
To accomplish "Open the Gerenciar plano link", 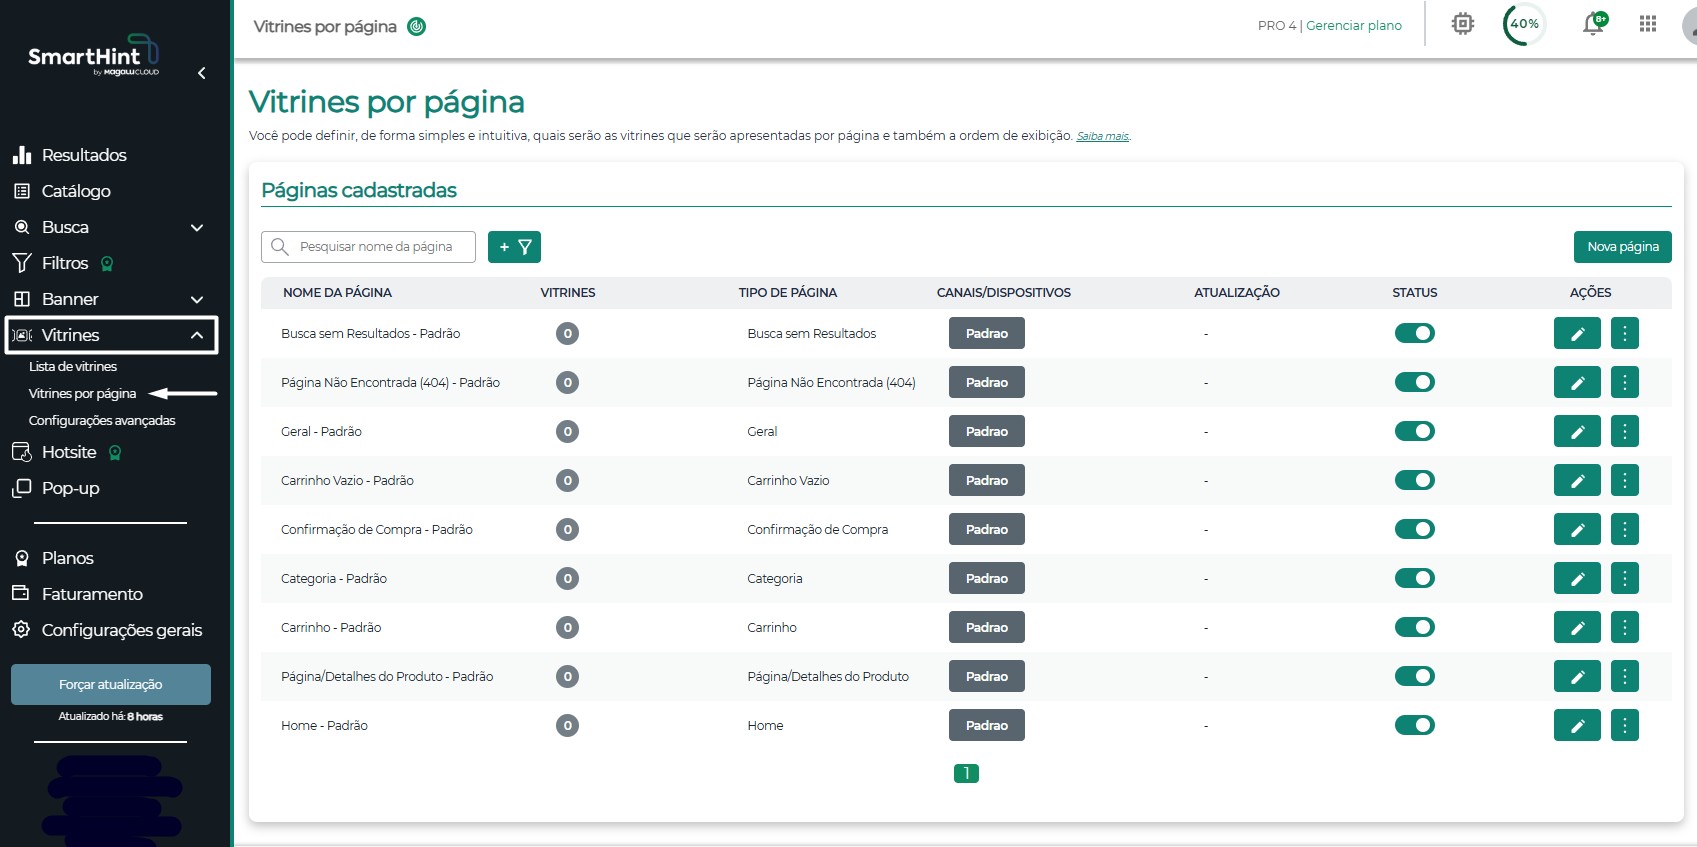I will pos(1354,26).
